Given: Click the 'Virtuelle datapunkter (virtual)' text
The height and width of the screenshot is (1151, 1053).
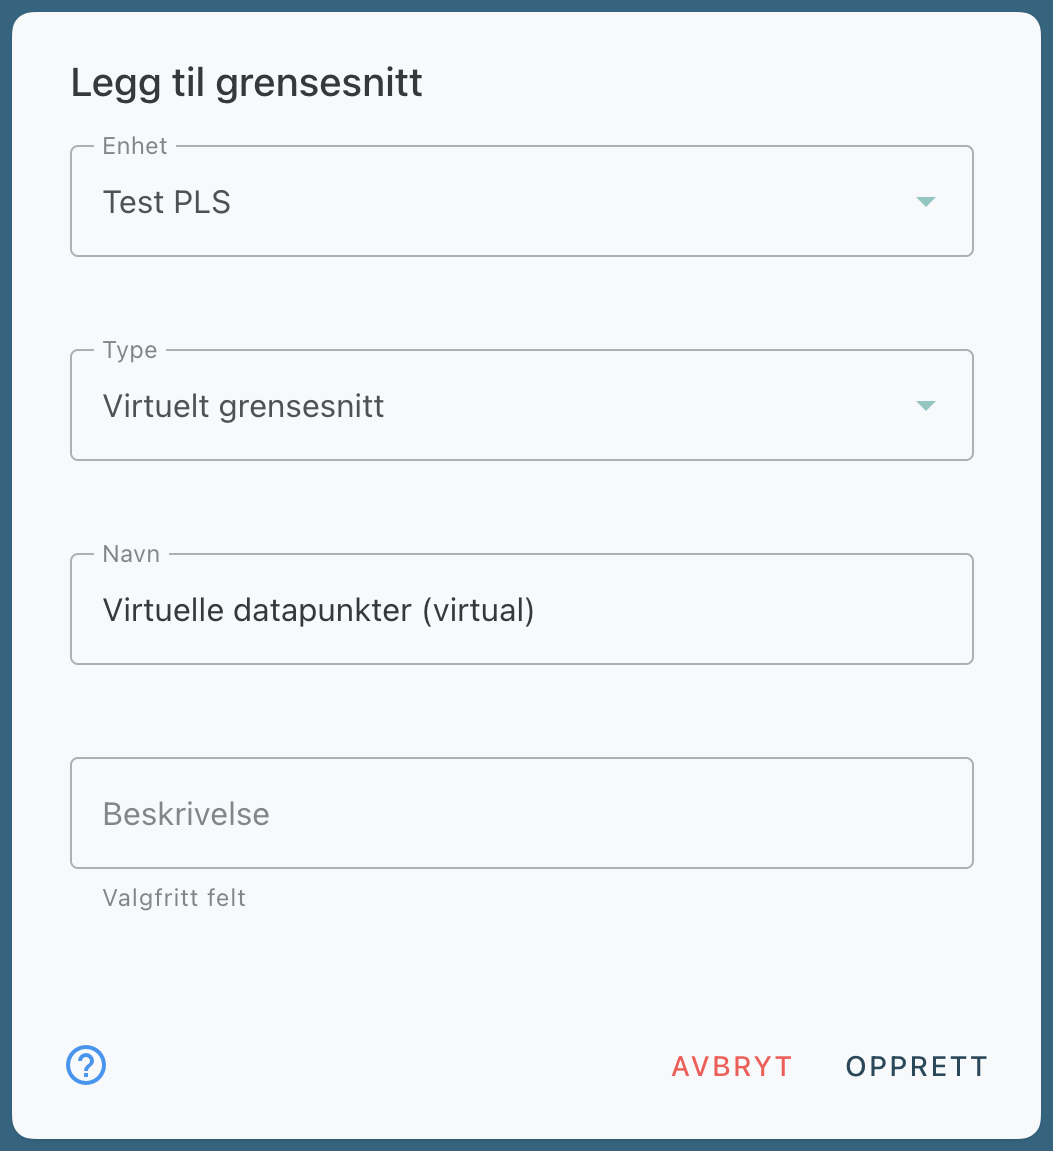Looking at the screenshot, I should (x=318, y=610).
